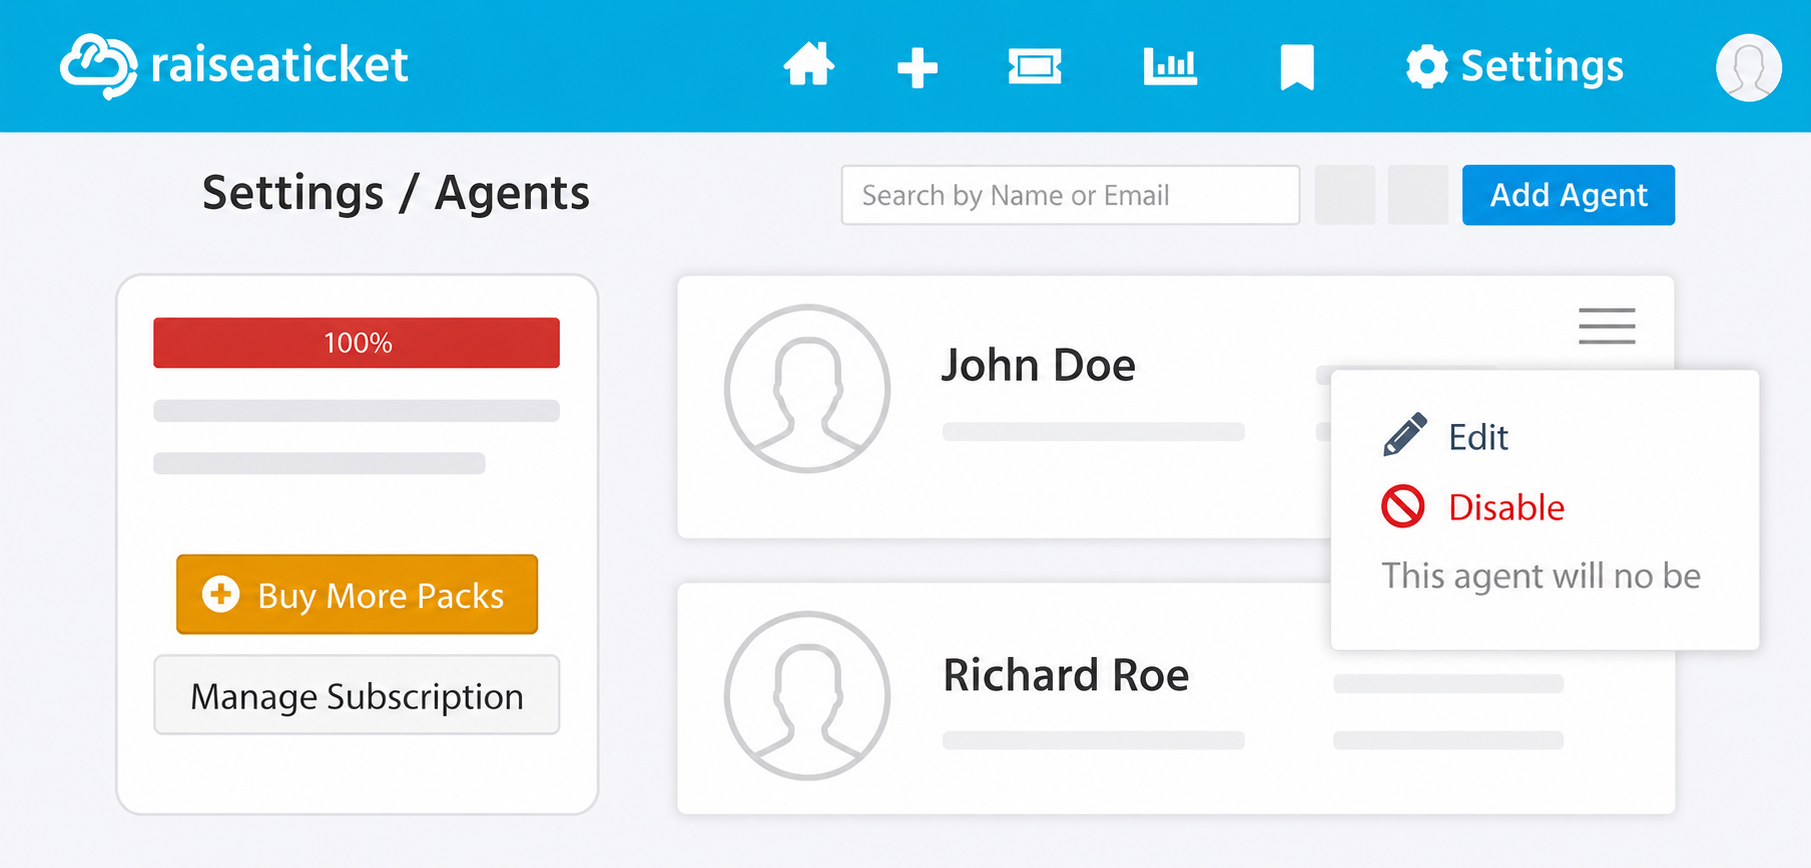
Task: Click the red Disable prohibition icon
Action: point(1403,506)
